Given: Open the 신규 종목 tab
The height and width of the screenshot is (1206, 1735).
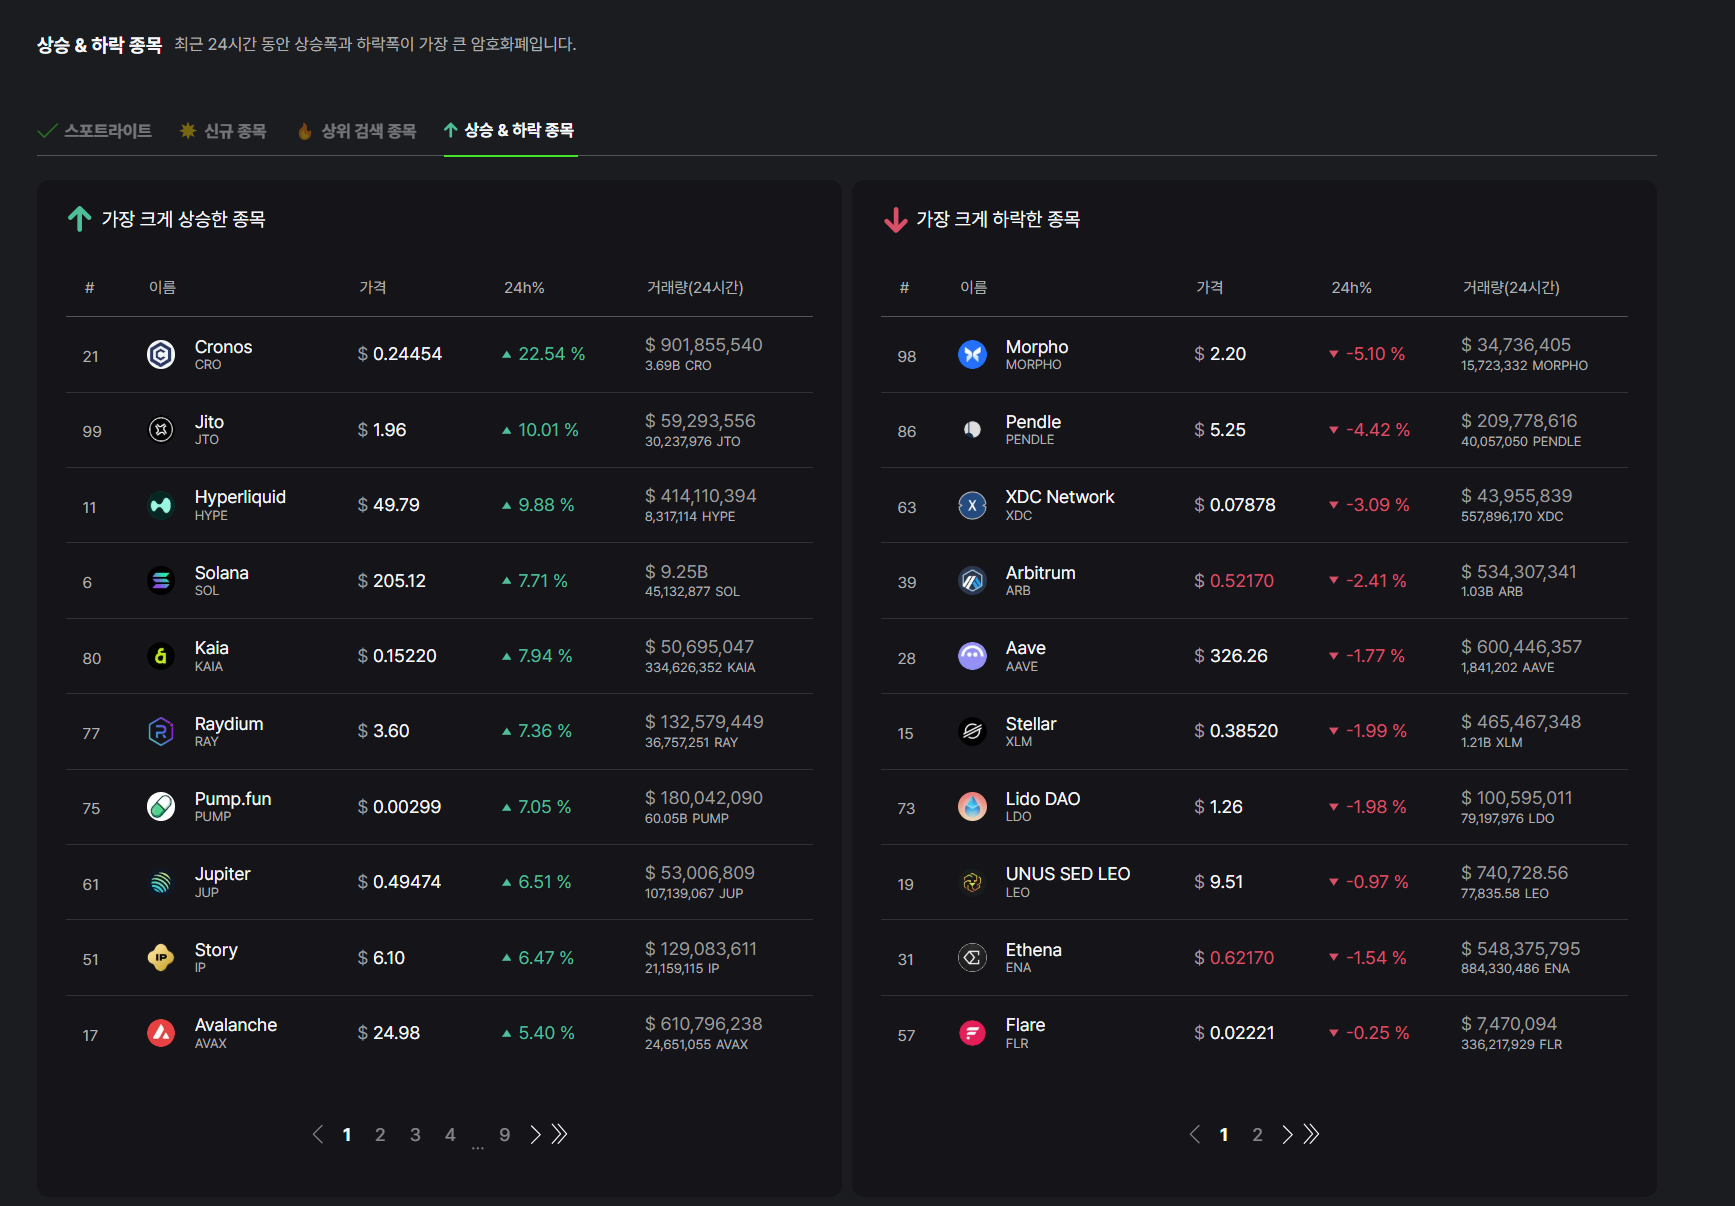Looking at the screenshot, I should pos(223,131).
